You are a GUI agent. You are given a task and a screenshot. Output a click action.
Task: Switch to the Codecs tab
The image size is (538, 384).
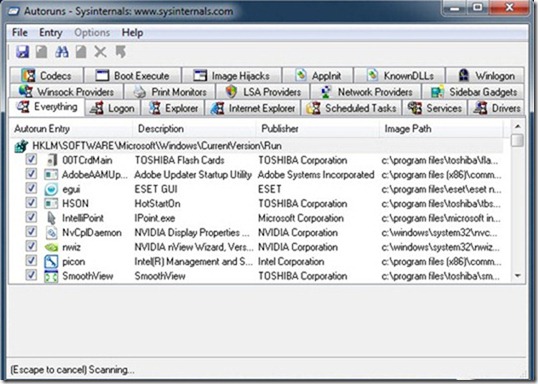pyautogui.click(x=47, y=75)
